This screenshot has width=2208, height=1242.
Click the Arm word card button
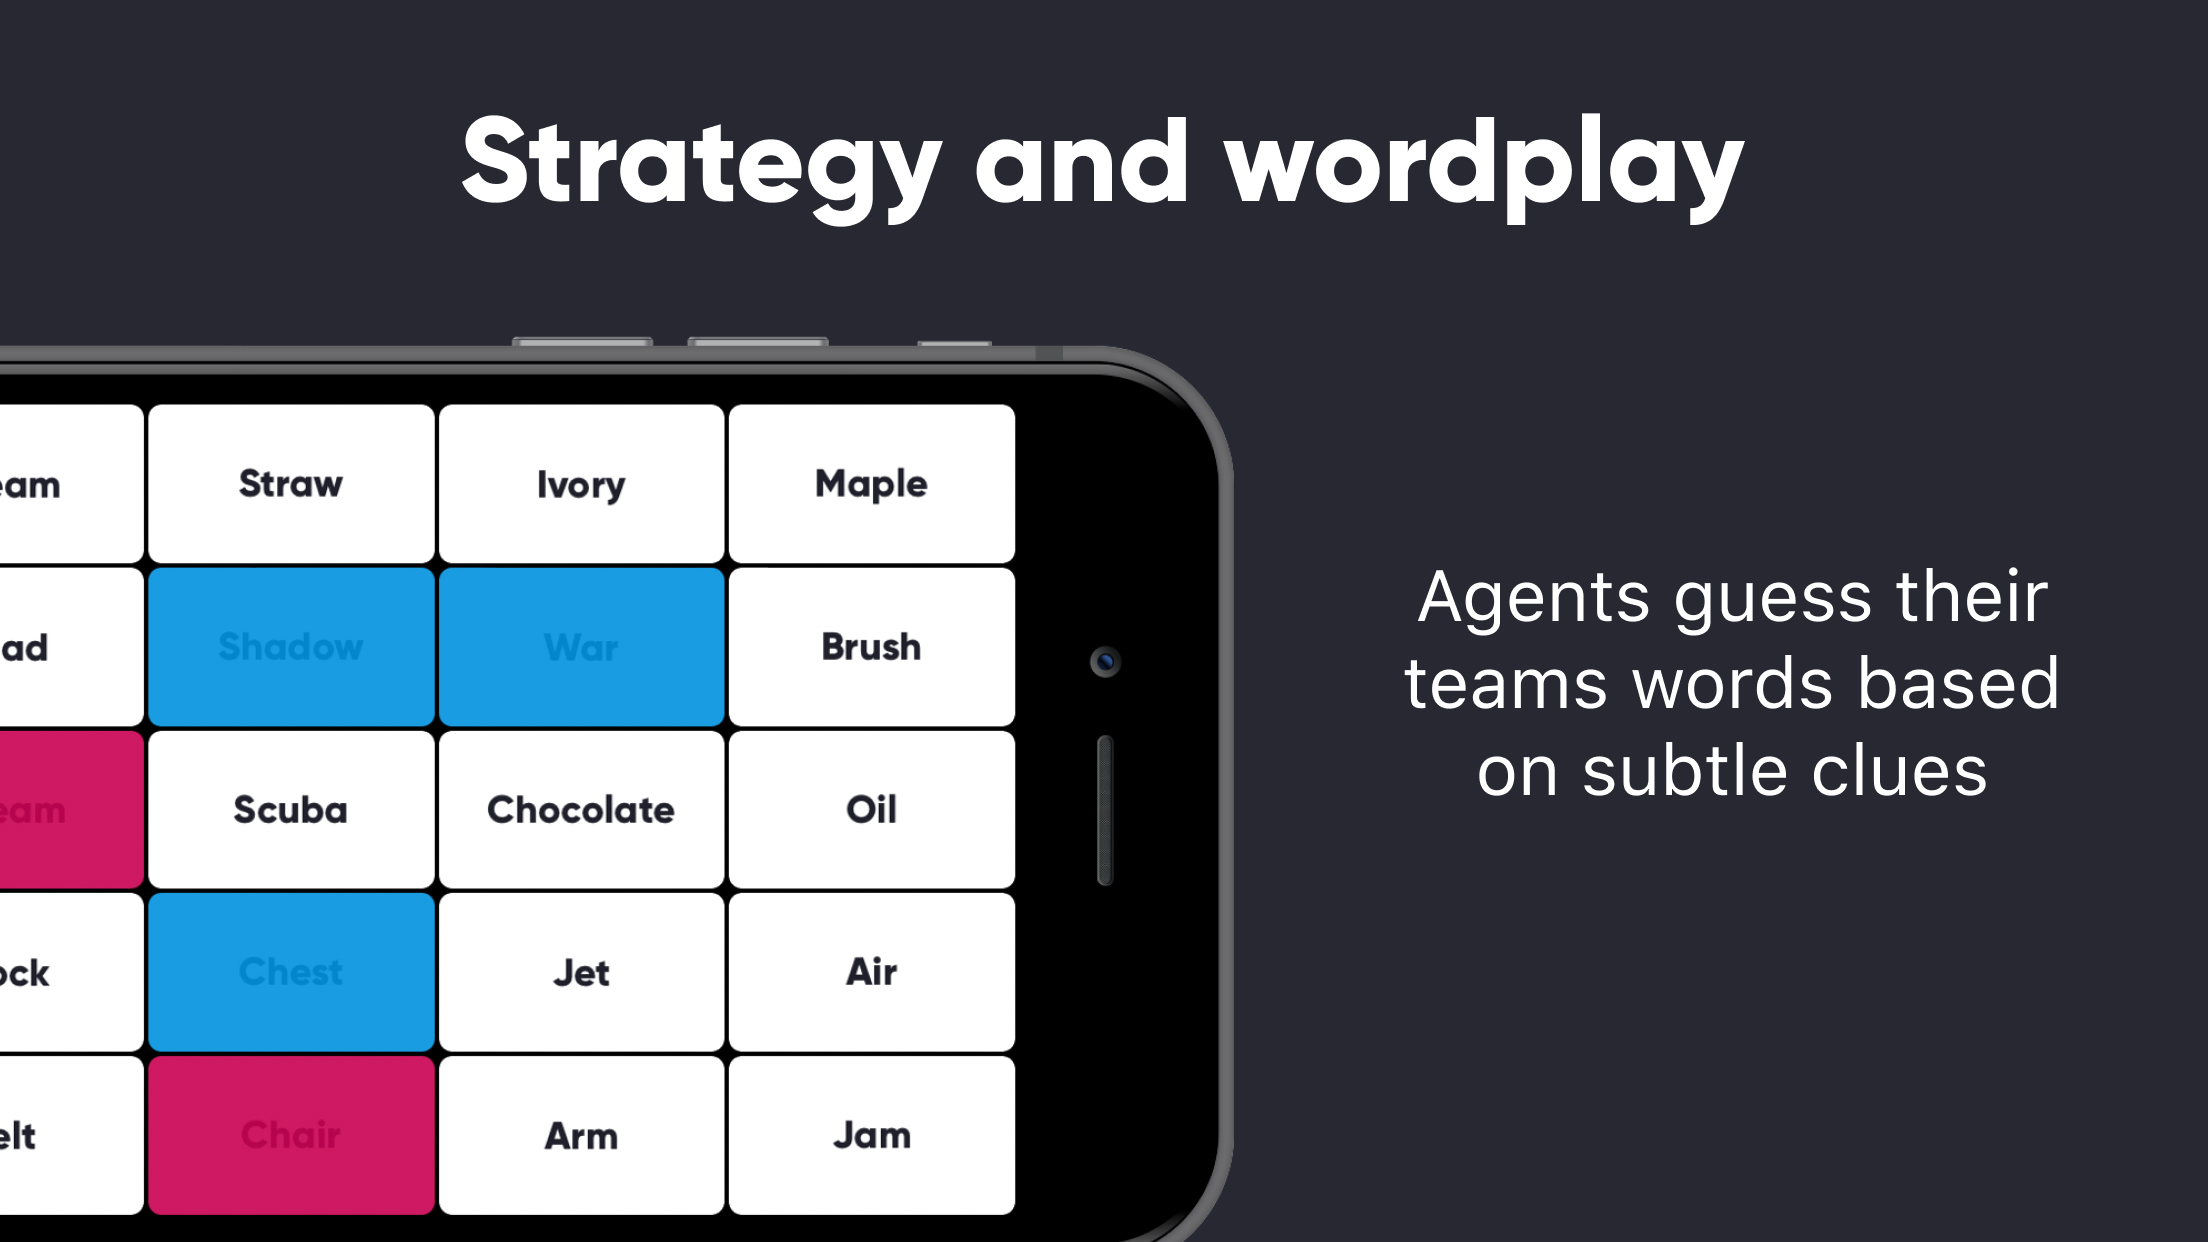(581, 1134)
